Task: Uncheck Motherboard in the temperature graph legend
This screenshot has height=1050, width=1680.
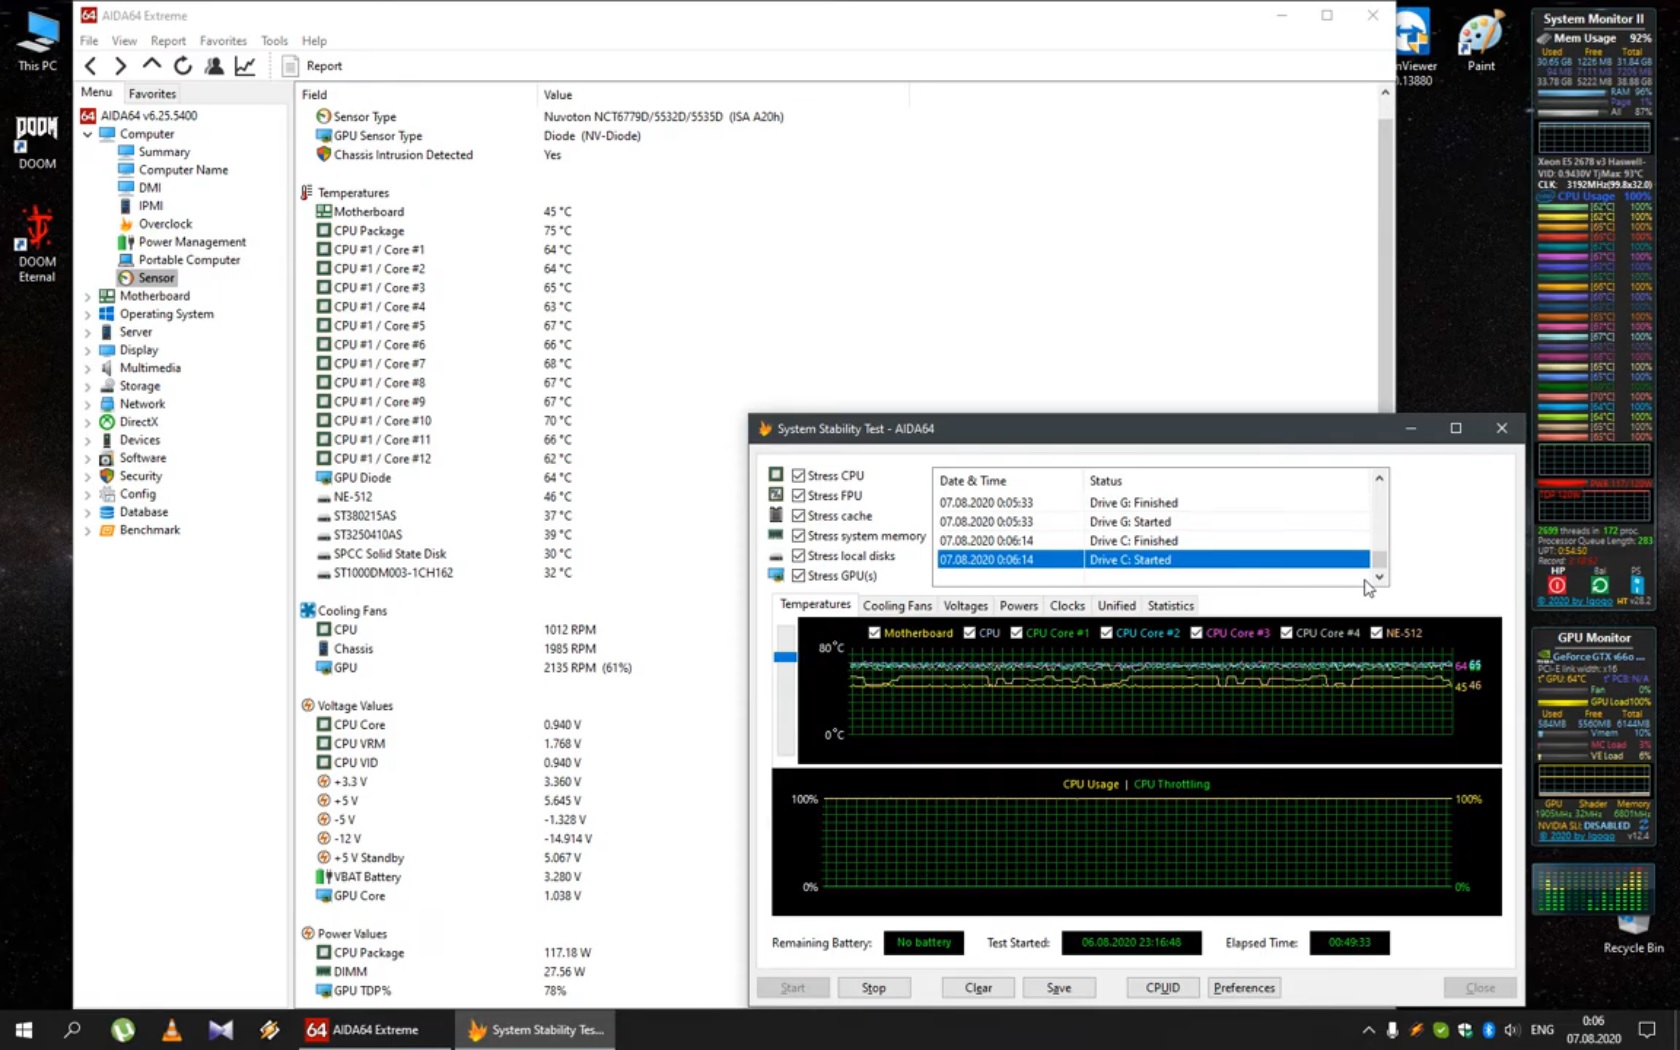Action: click(x=875, y=633)
